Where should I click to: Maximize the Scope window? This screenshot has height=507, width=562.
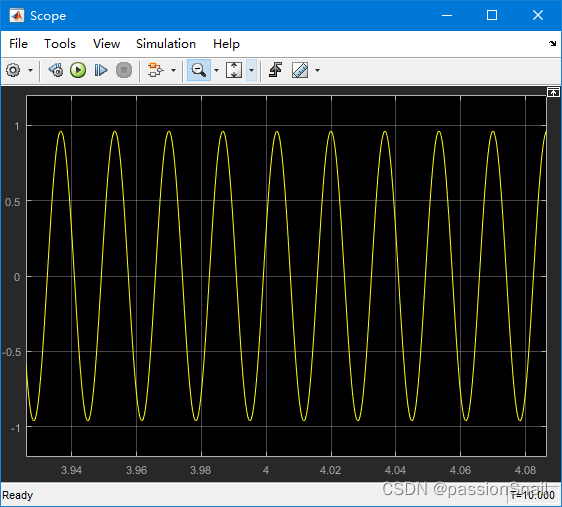[x=492, y=15]
